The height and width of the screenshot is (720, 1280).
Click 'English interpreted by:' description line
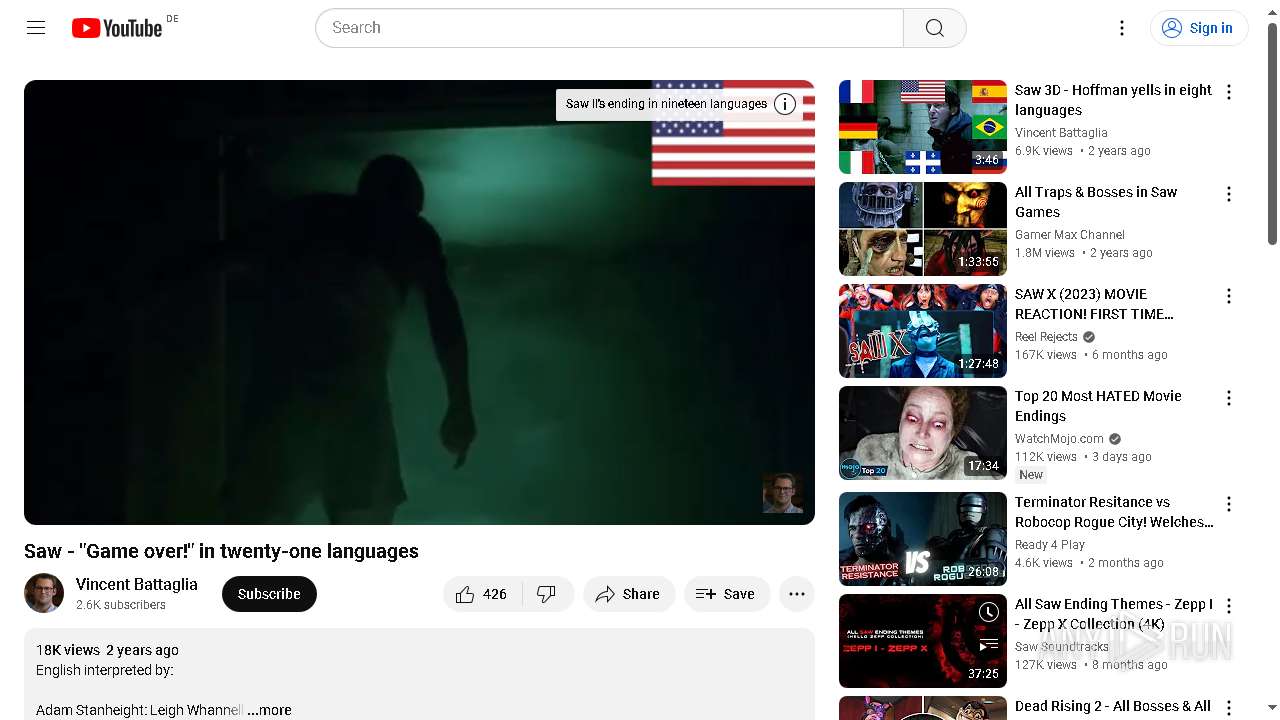105,670
